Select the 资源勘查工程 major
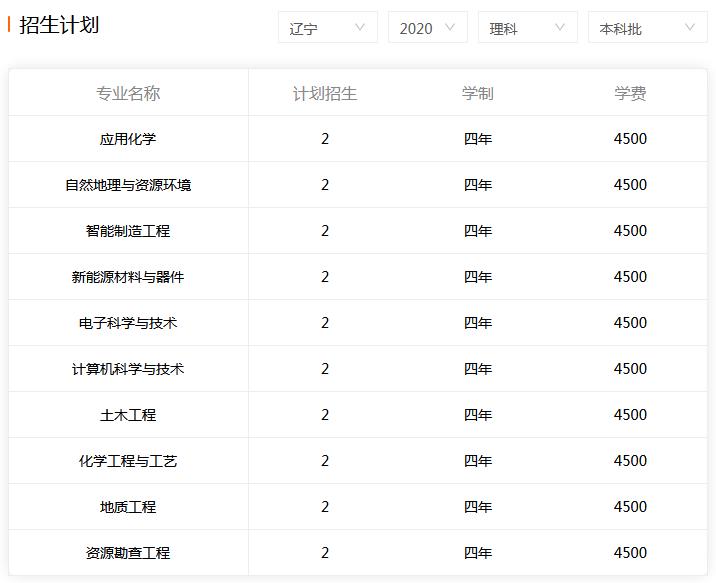 pos(128,553)
